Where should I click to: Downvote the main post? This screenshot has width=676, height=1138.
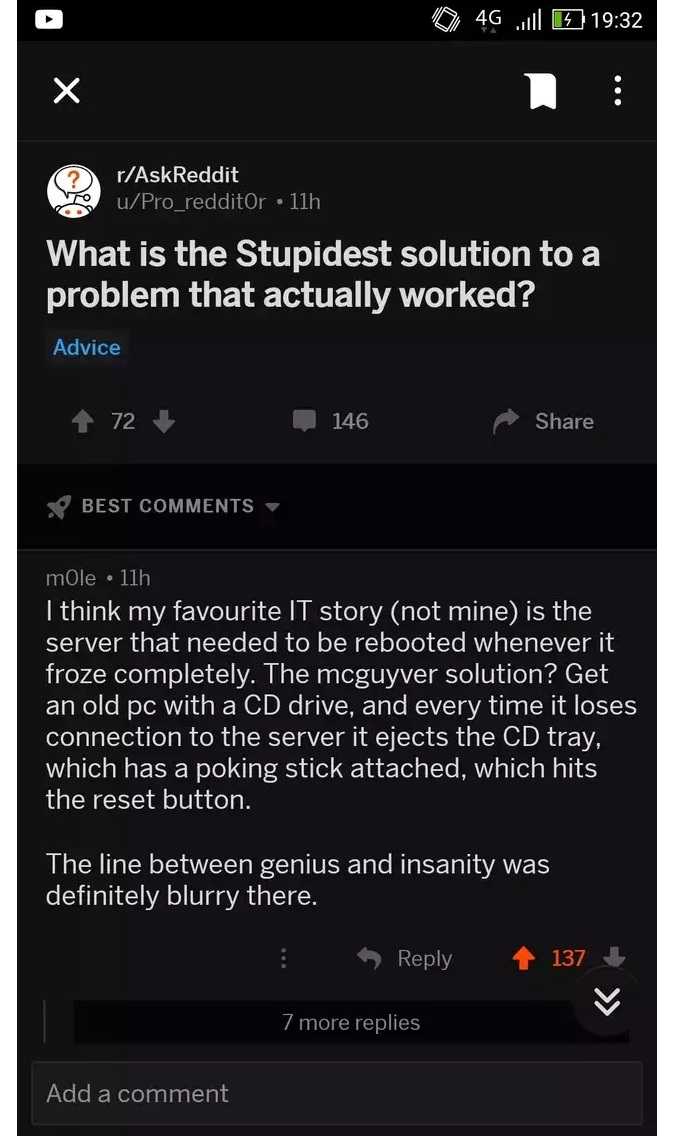point(165,422)
